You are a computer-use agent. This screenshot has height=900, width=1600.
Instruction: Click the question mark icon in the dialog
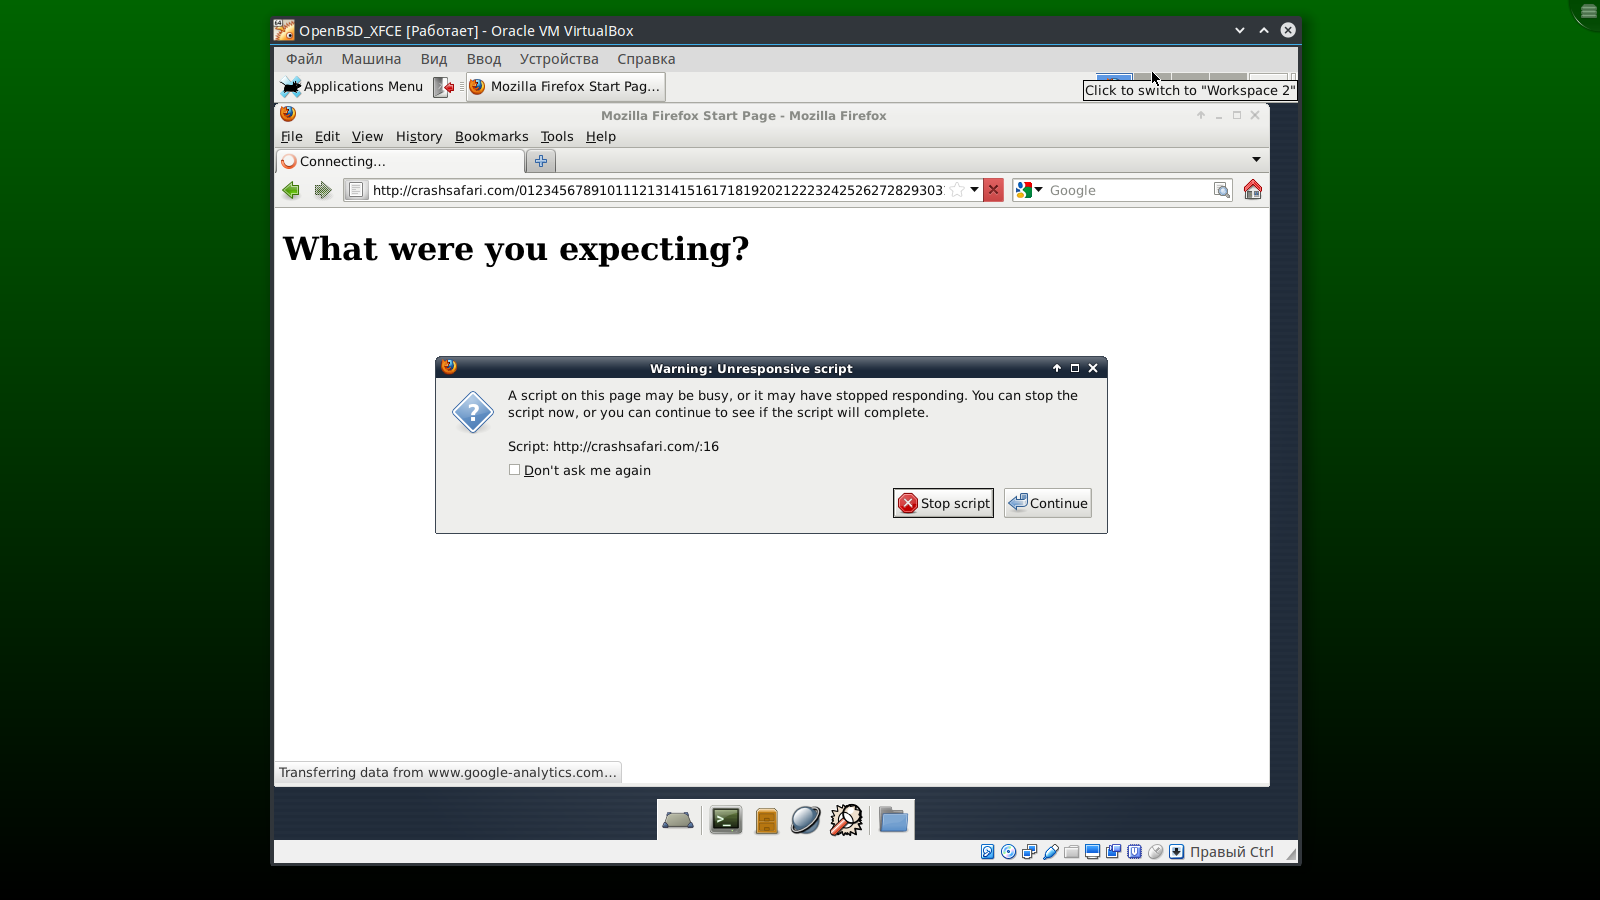pos(473,412)
